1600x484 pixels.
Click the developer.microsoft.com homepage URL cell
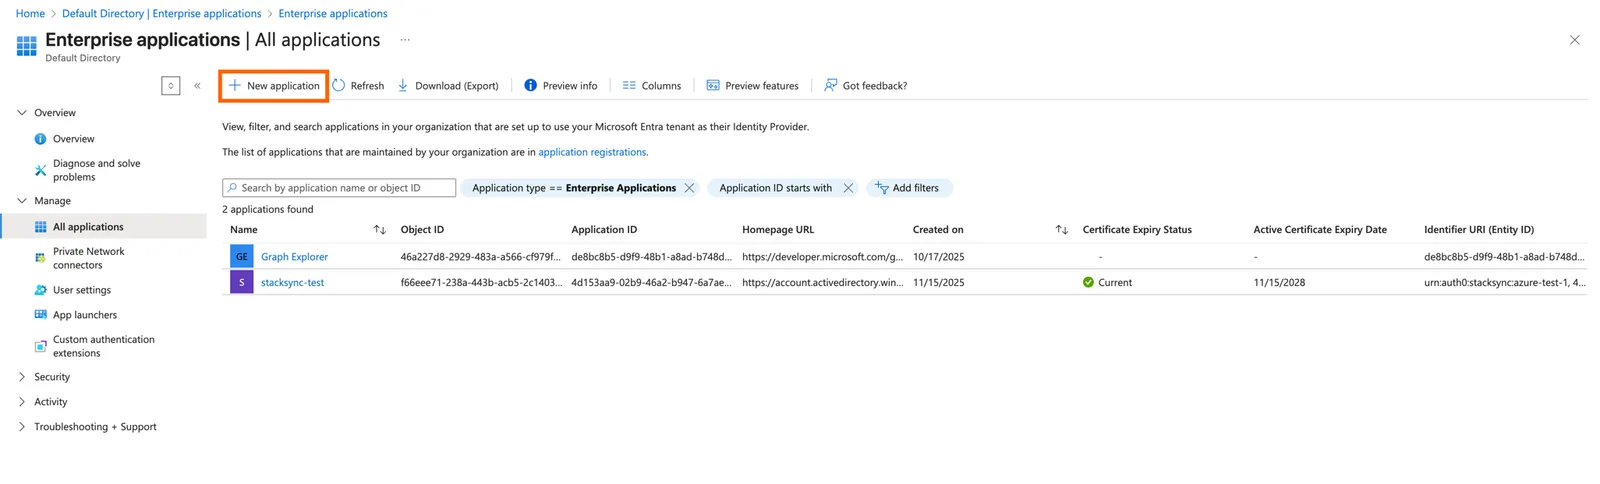coord(822,257)
